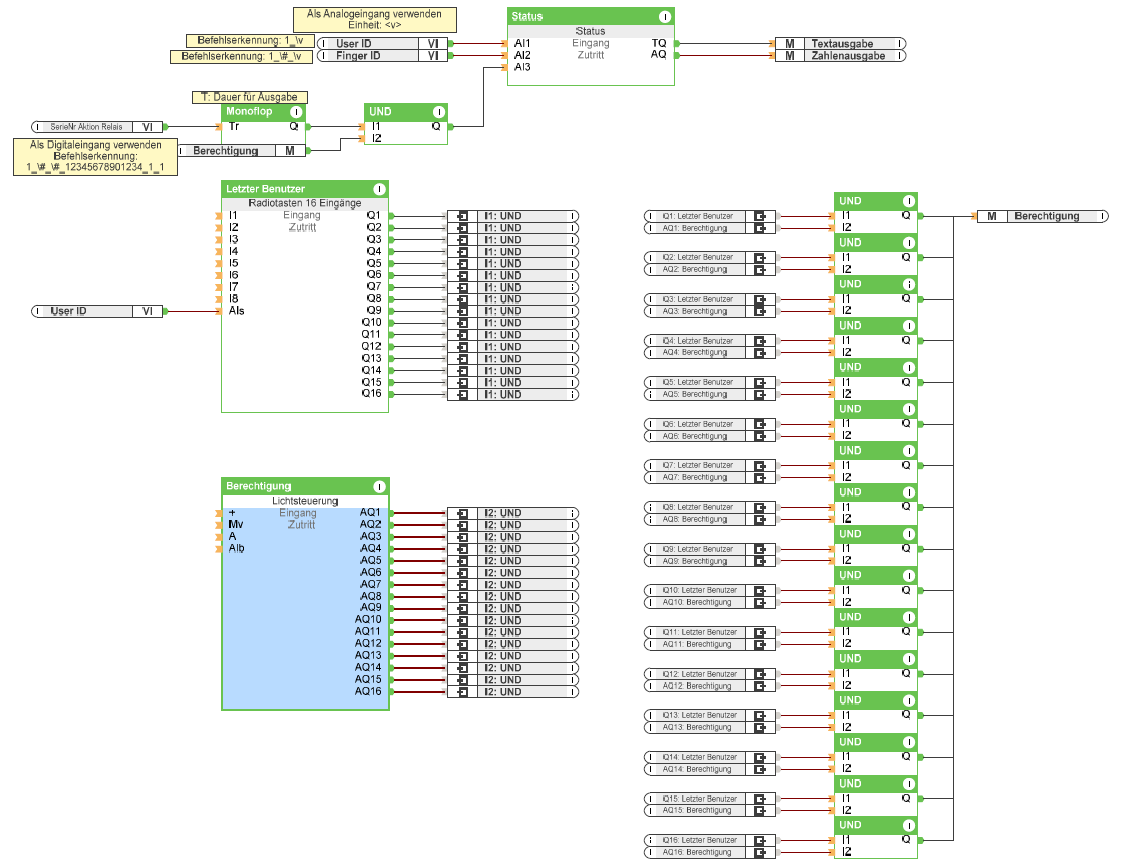This screenshot has width=1124, height=864.
Task: Open info icon of UND block beside Monoflop
Action: pyautogui.click(x=438, y=112)
